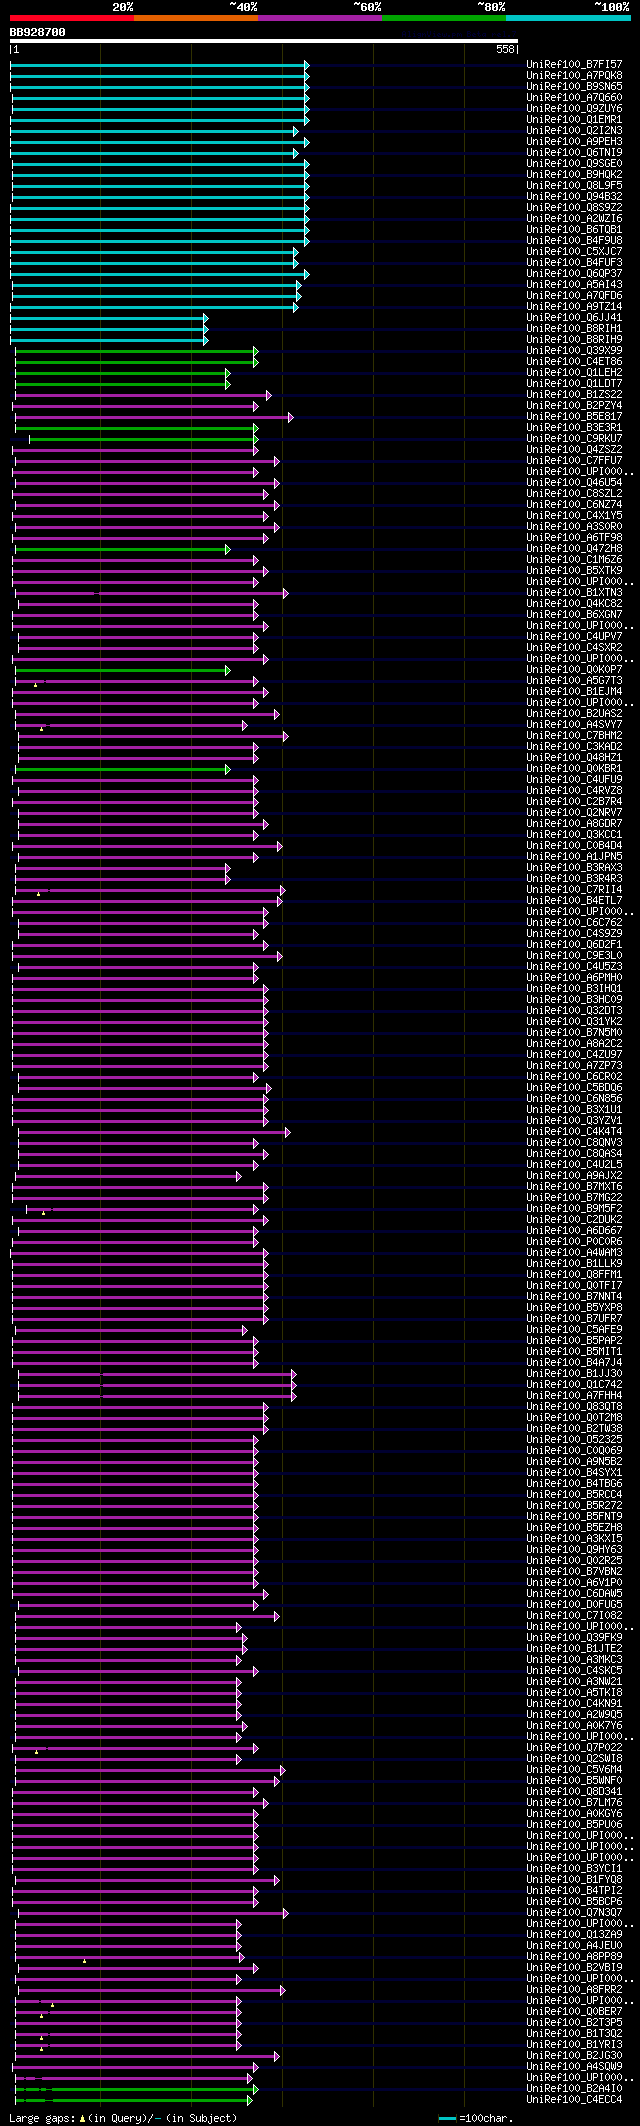Image resolution: width=640 pixels, height=2126 pixels.
Task: Click label UniRef100_B7N5M0
Action: [574, 1032]
